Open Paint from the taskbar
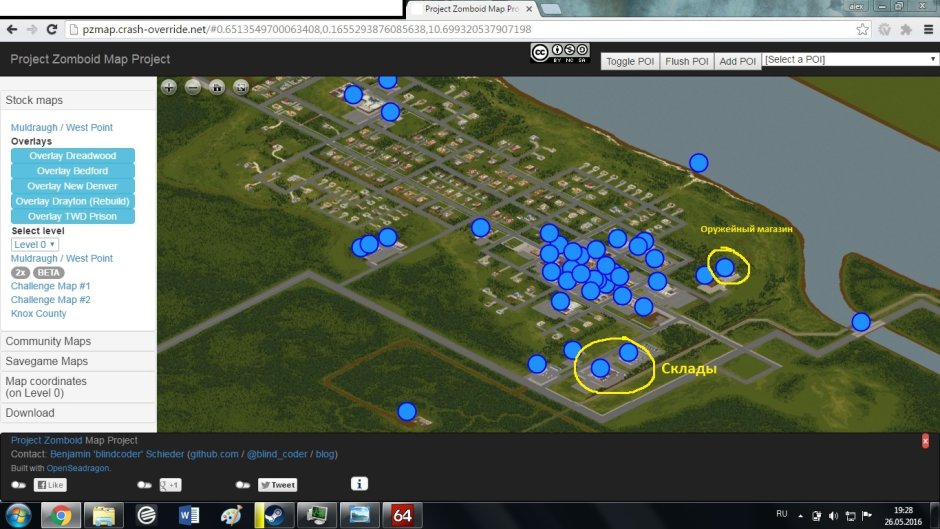 pos(231,515)
